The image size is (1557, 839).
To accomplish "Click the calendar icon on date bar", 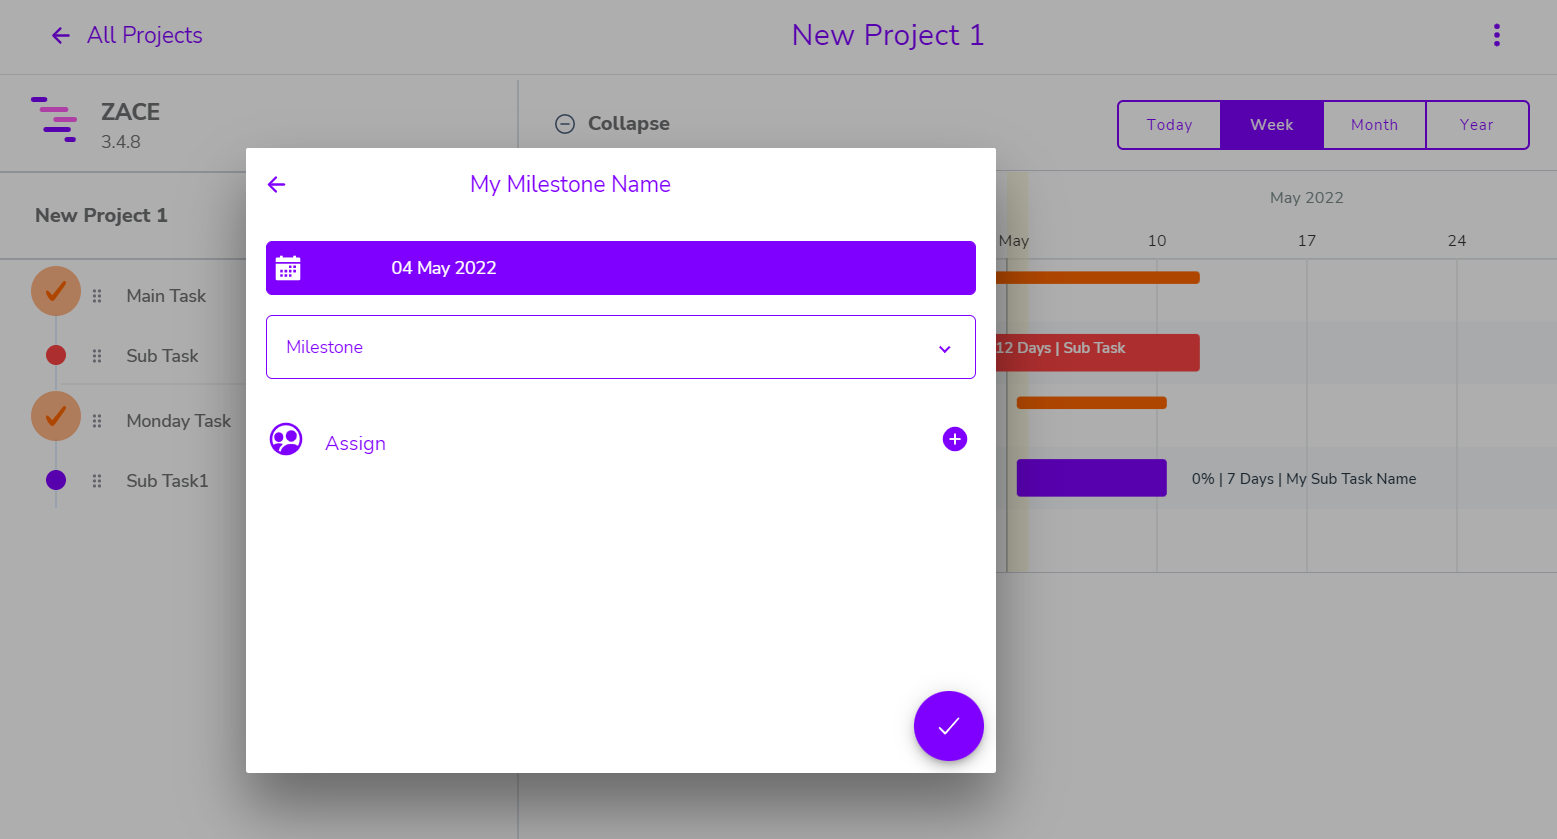I will (288, 268).
